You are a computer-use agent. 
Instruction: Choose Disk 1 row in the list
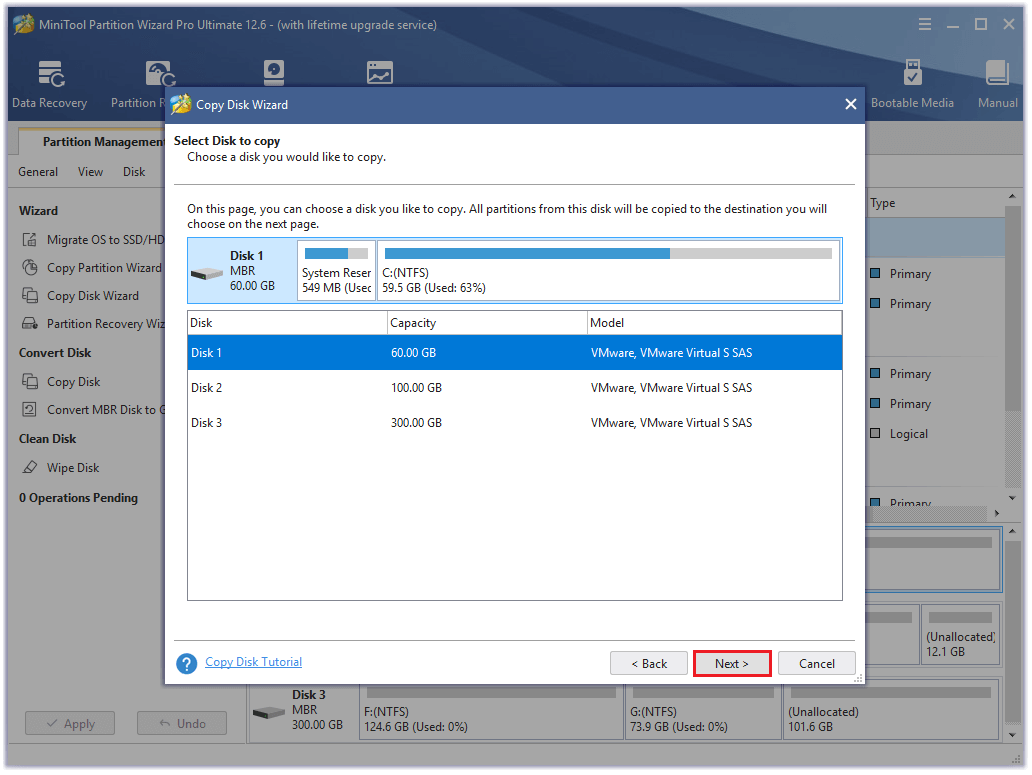point(514,353)
